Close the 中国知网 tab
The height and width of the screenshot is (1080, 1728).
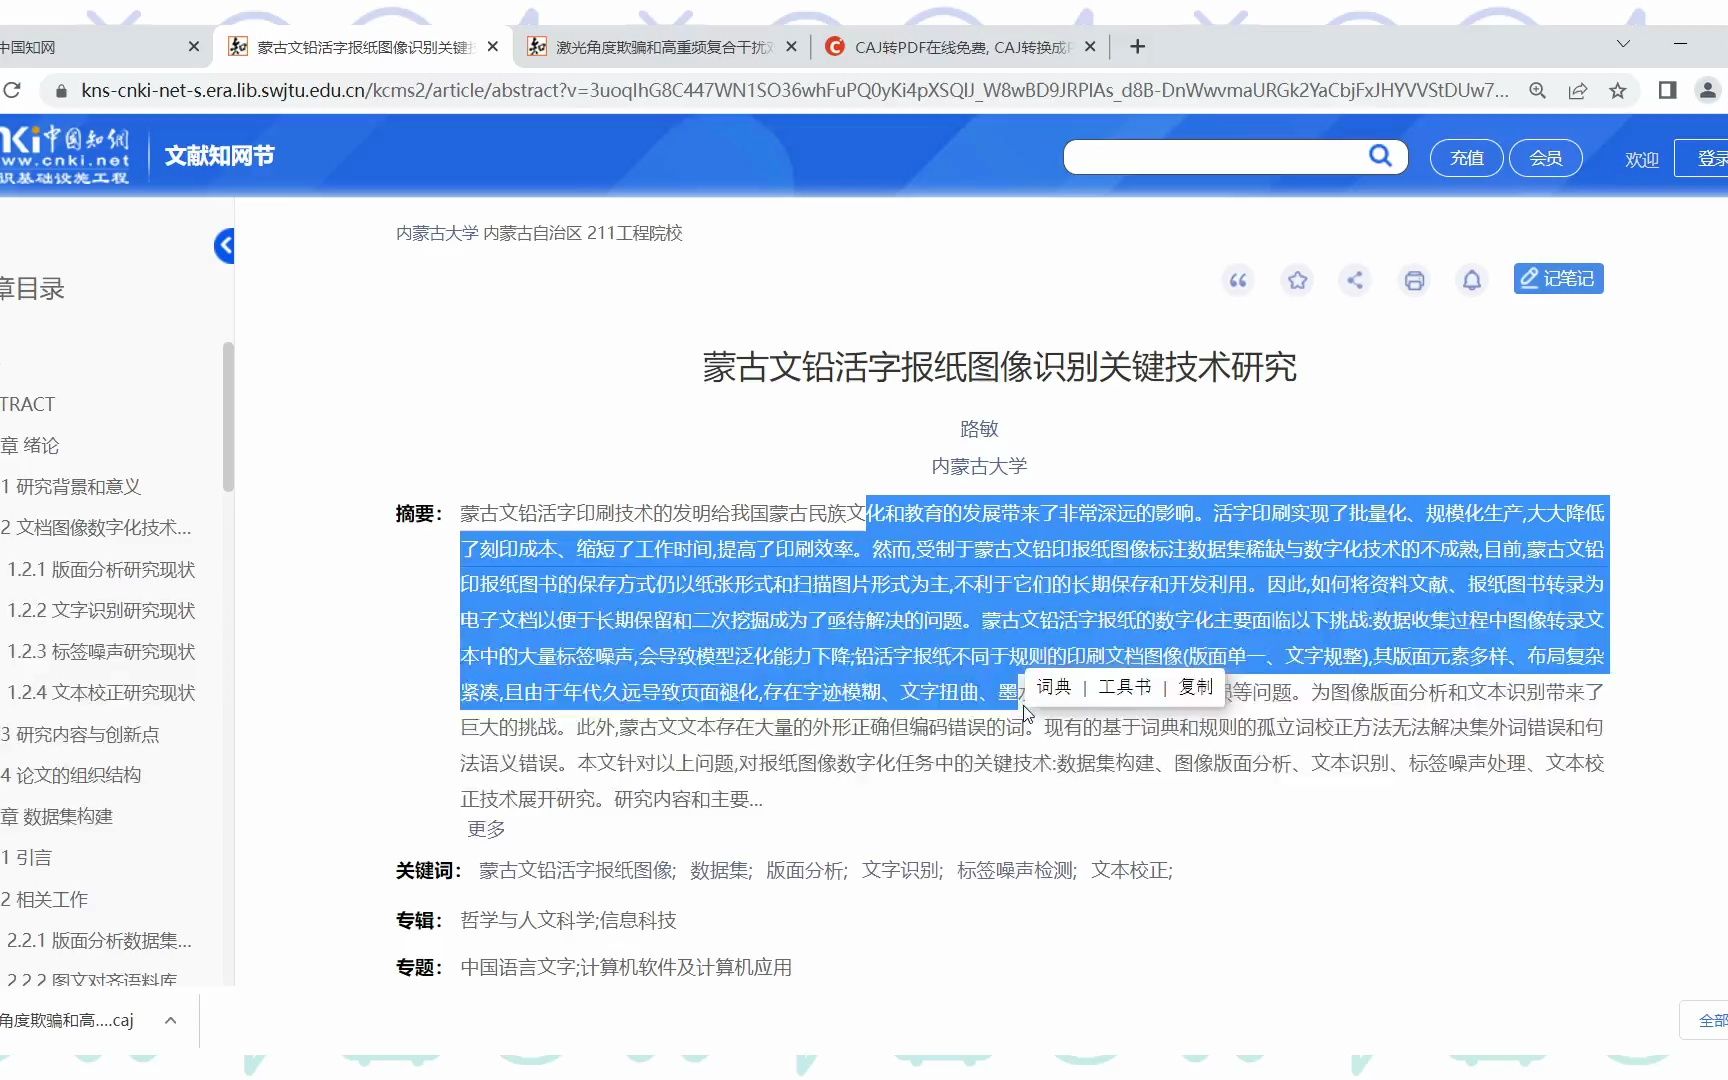click(x=194, y=46)
